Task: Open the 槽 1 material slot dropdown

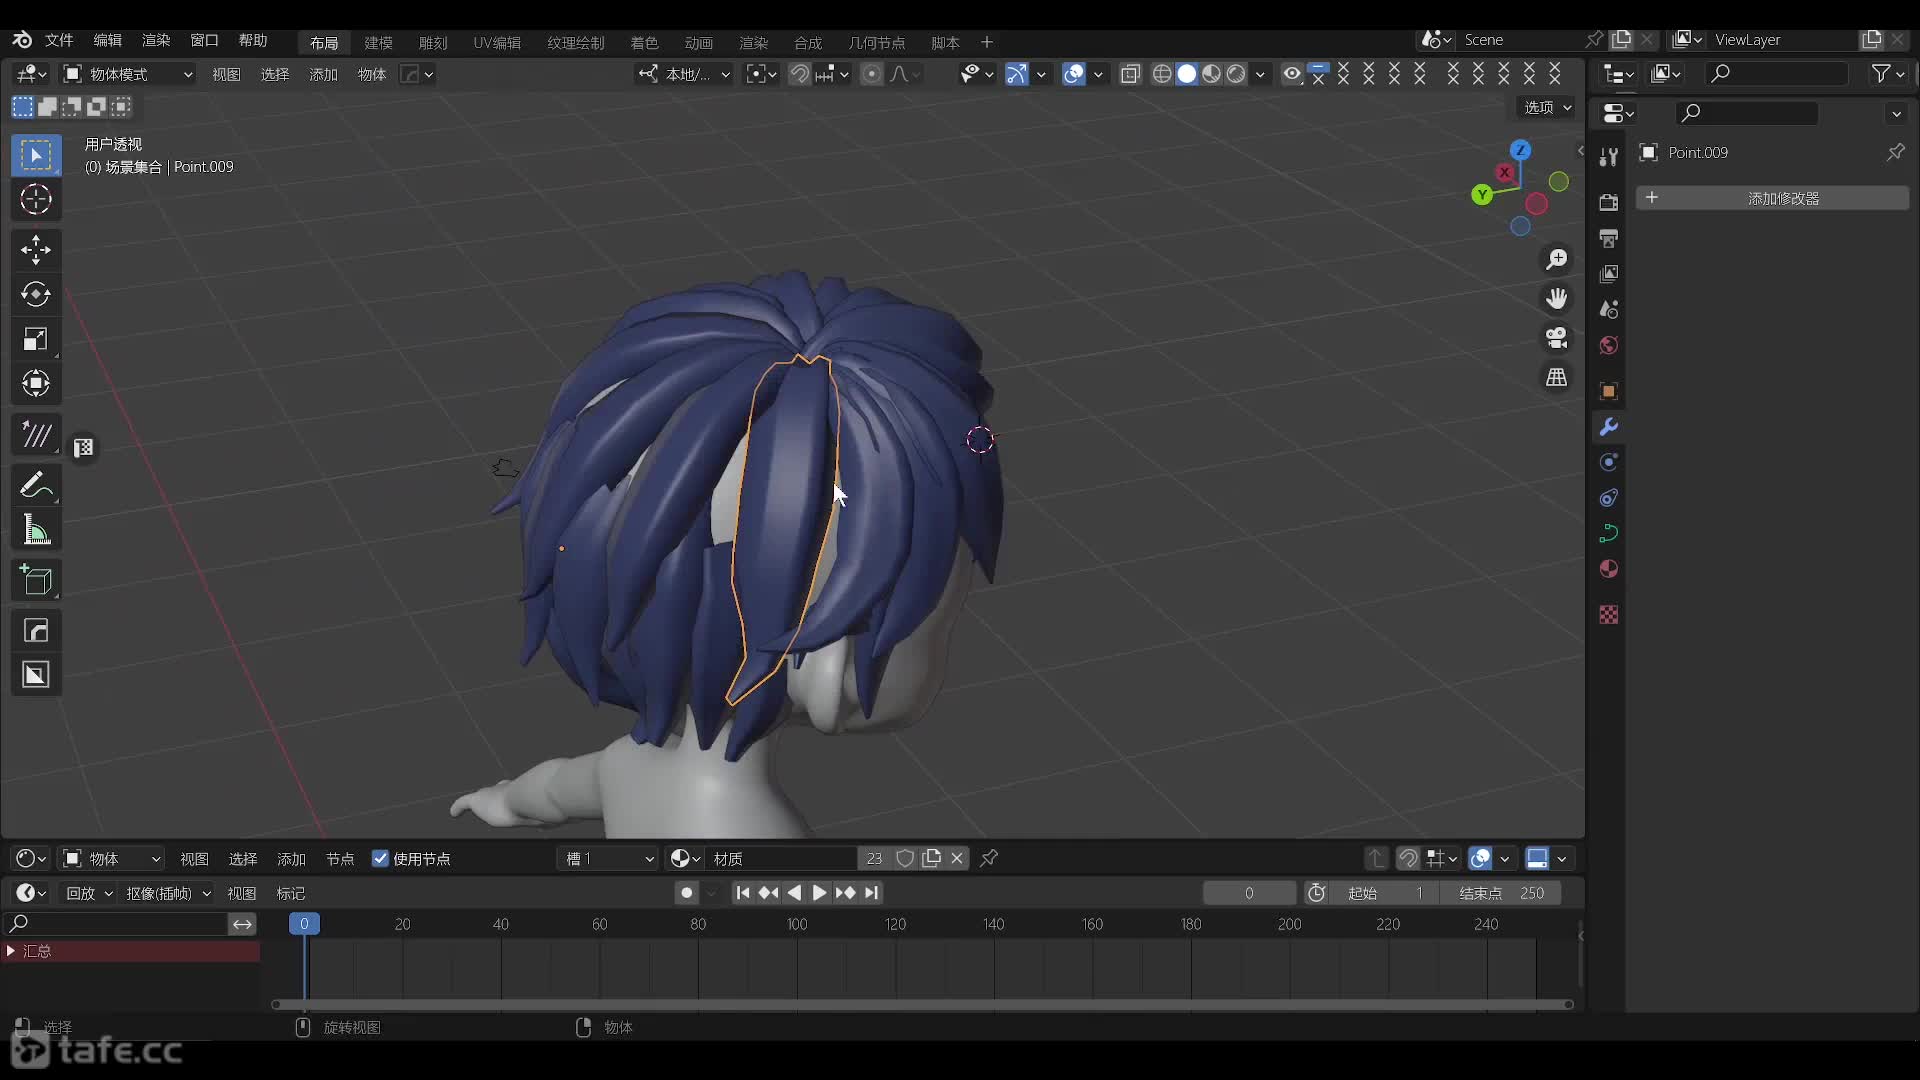Action: pos(607,859)
